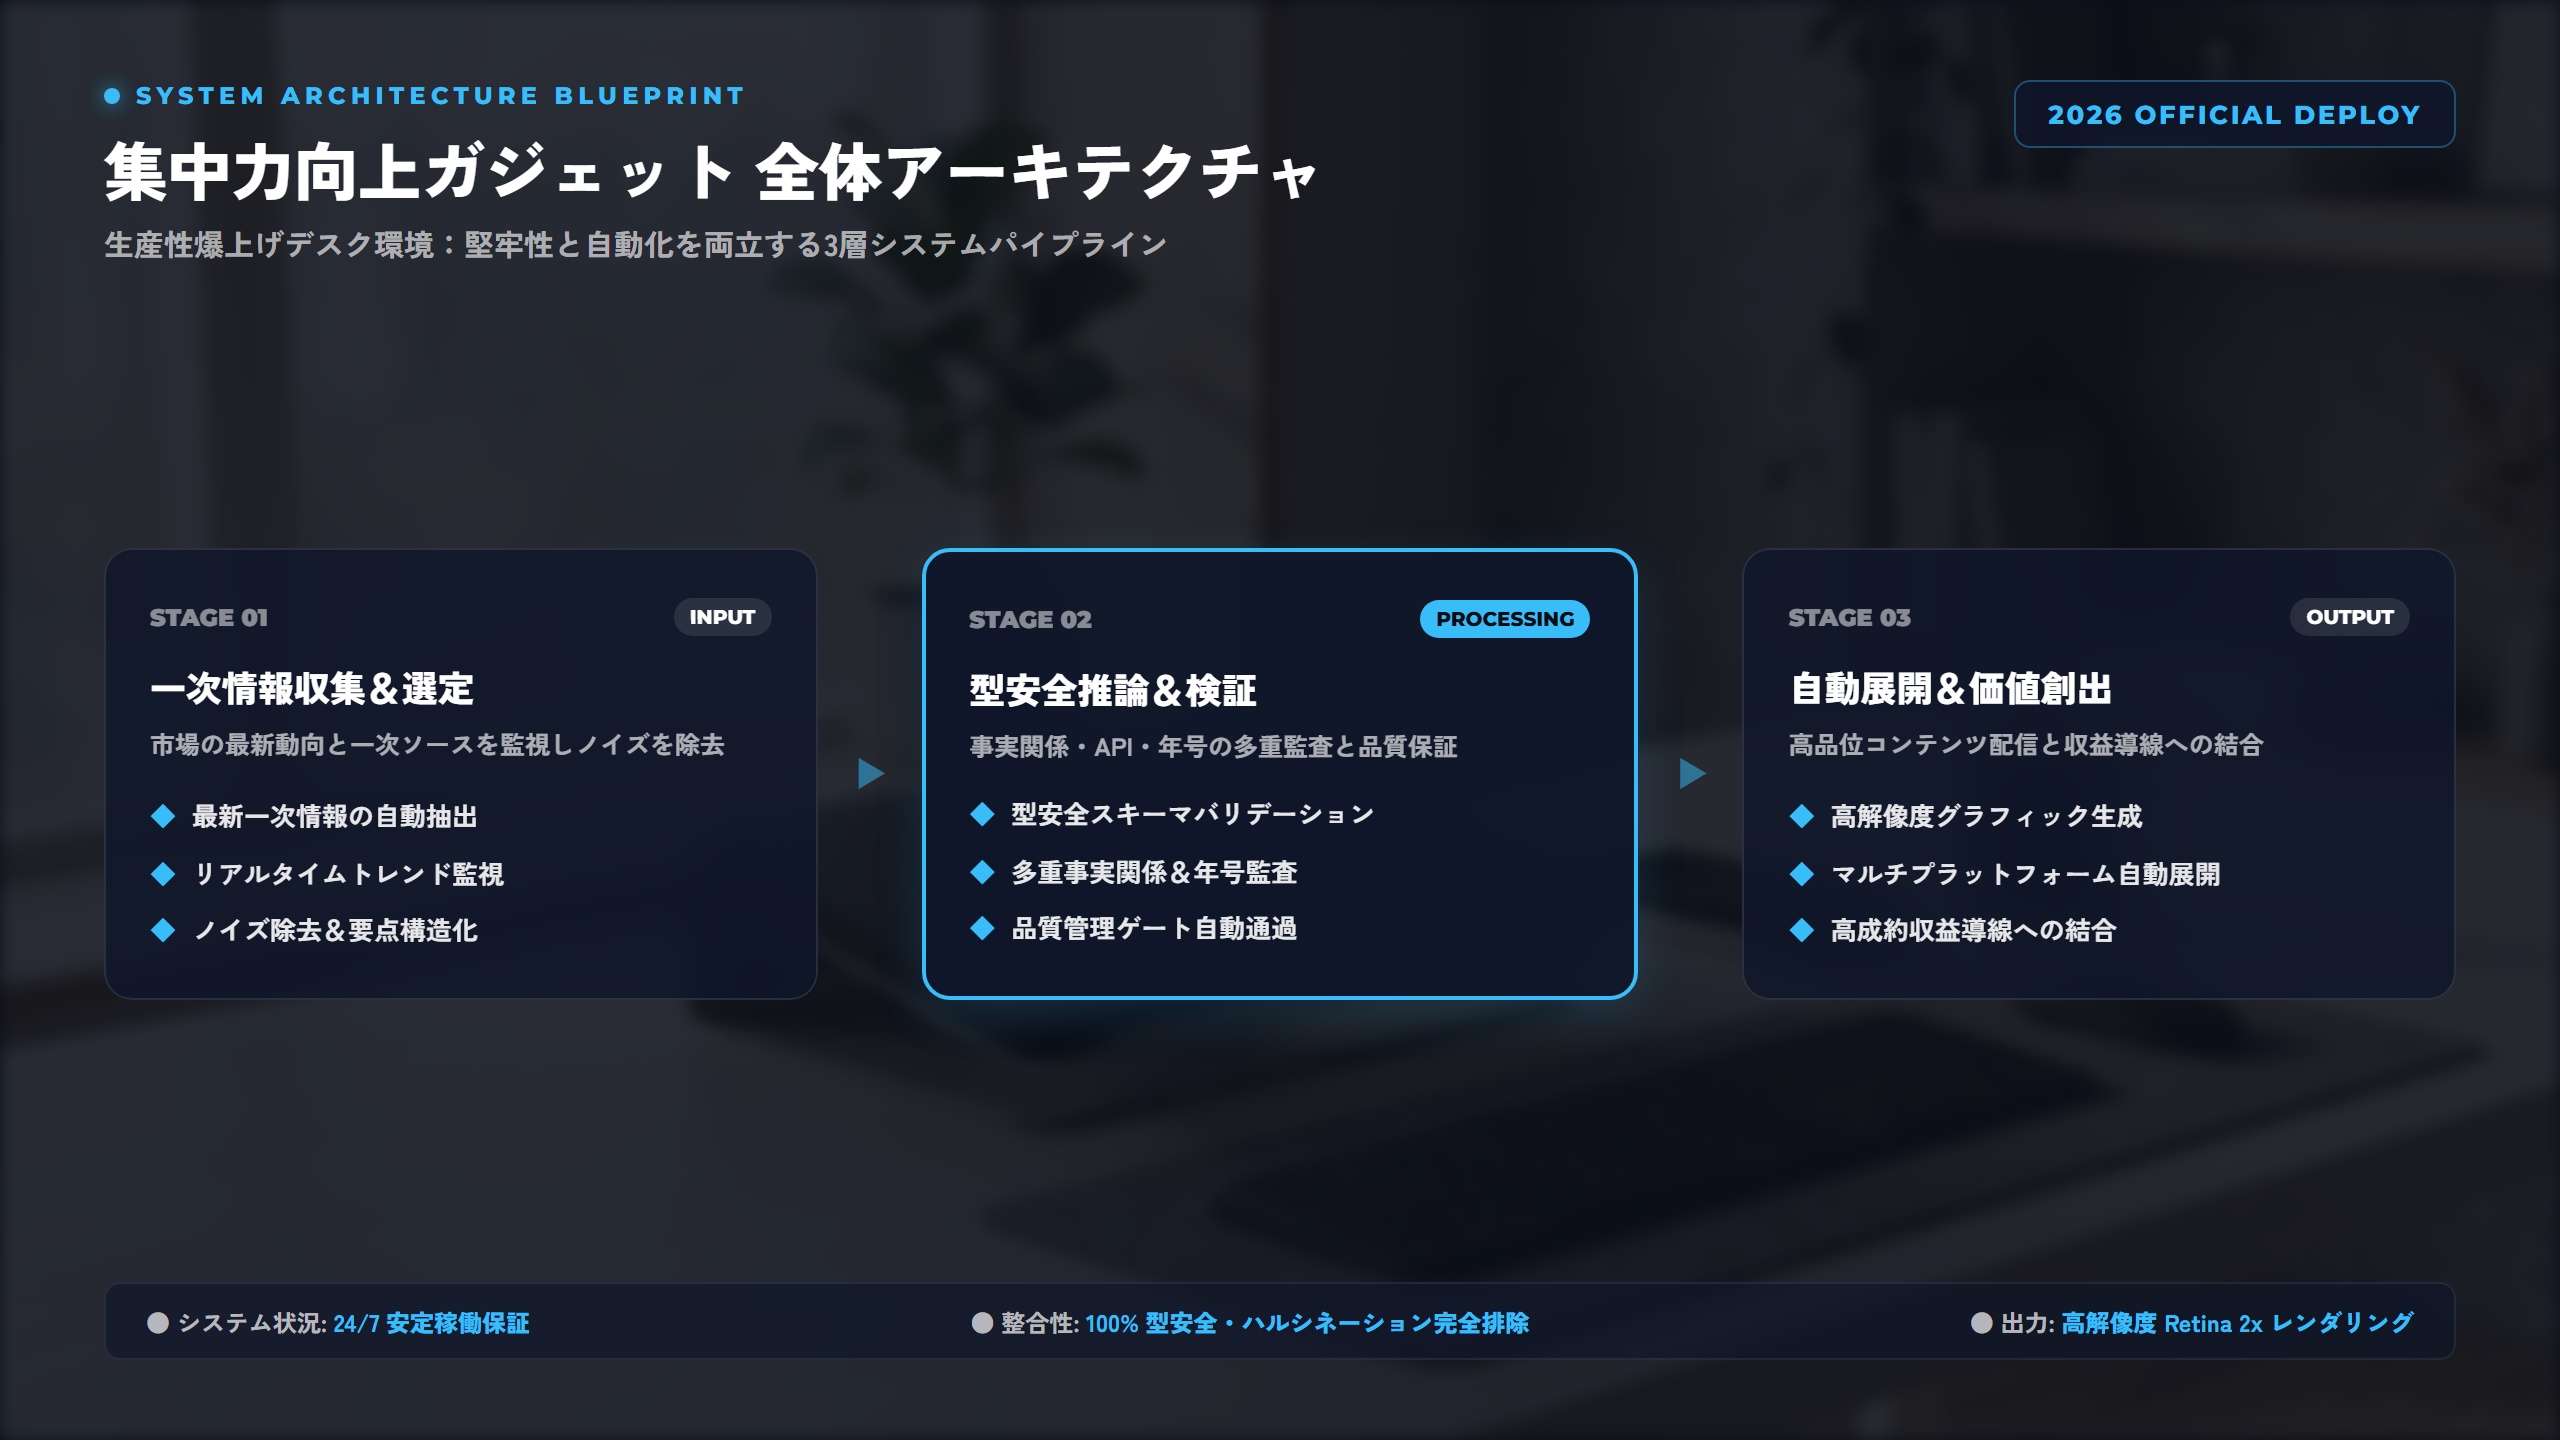
Task: Click the STAGE 01 label
Action: coord(209,617)
